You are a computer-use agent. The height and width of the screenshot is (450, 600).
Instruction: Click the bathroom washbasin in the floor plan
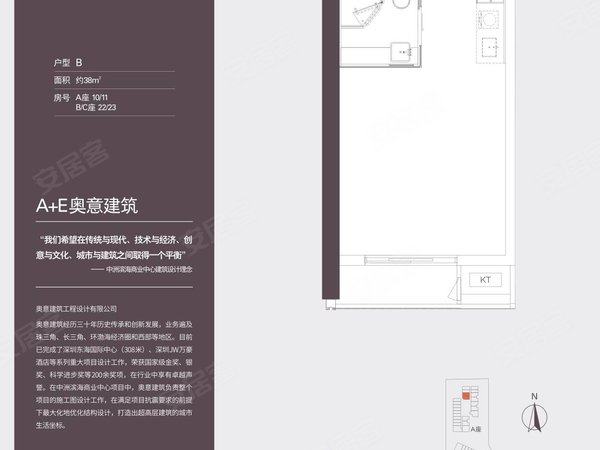pos(401,52)
